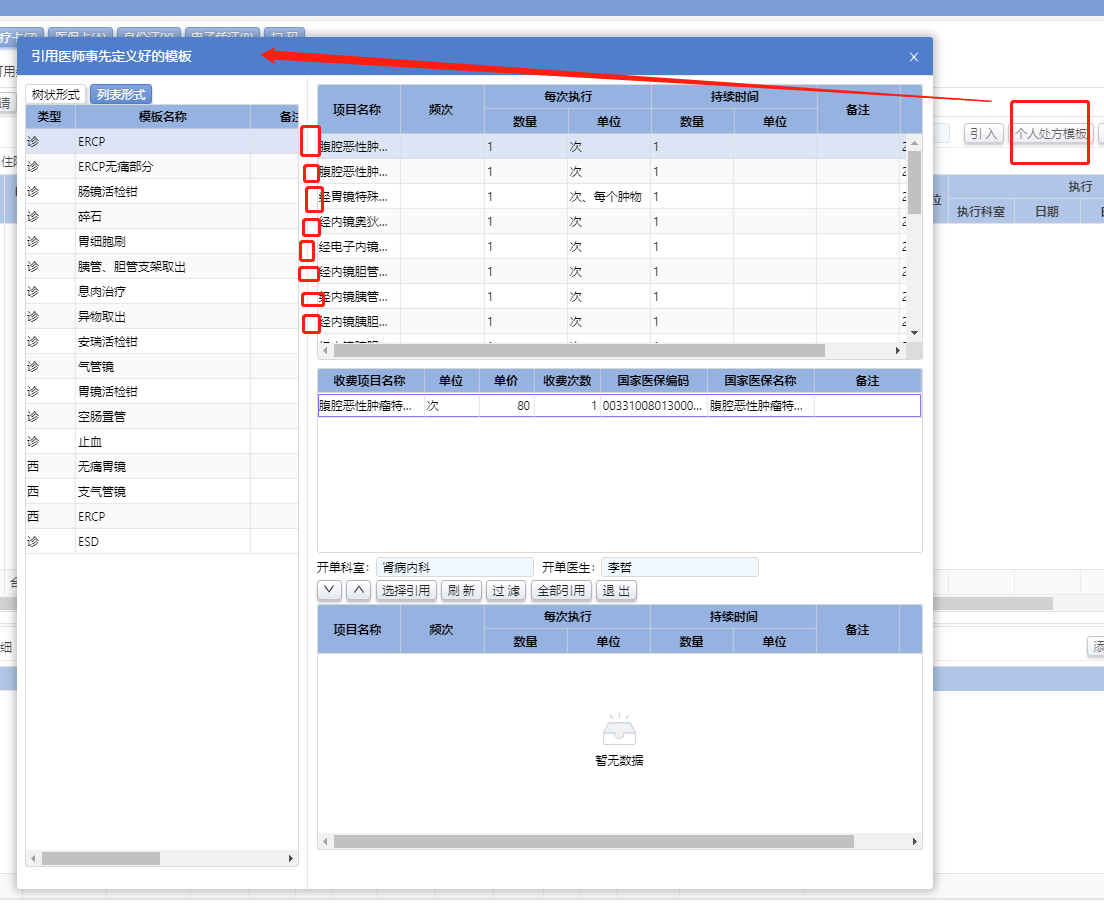Select the 碎石 template row

[162, 217]
